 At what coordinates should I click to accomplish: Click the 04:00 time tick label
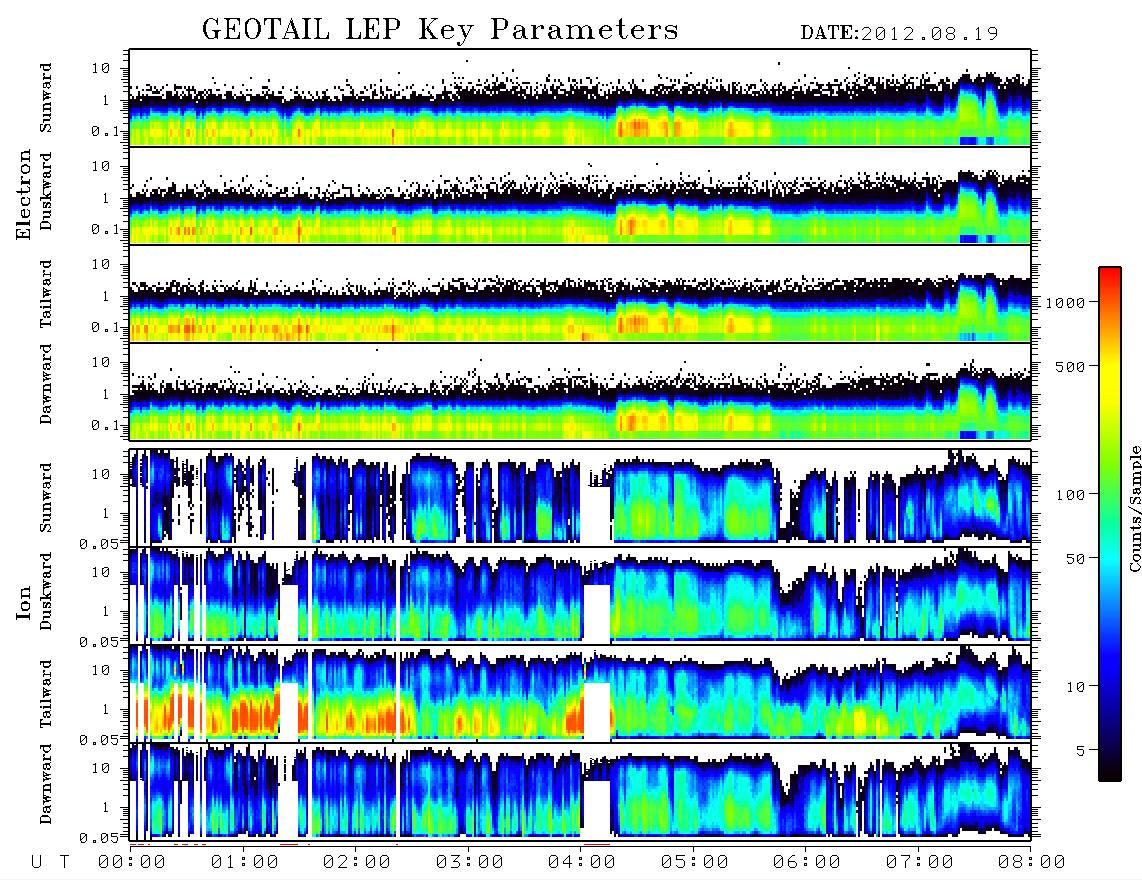click(x=582, y=863)
